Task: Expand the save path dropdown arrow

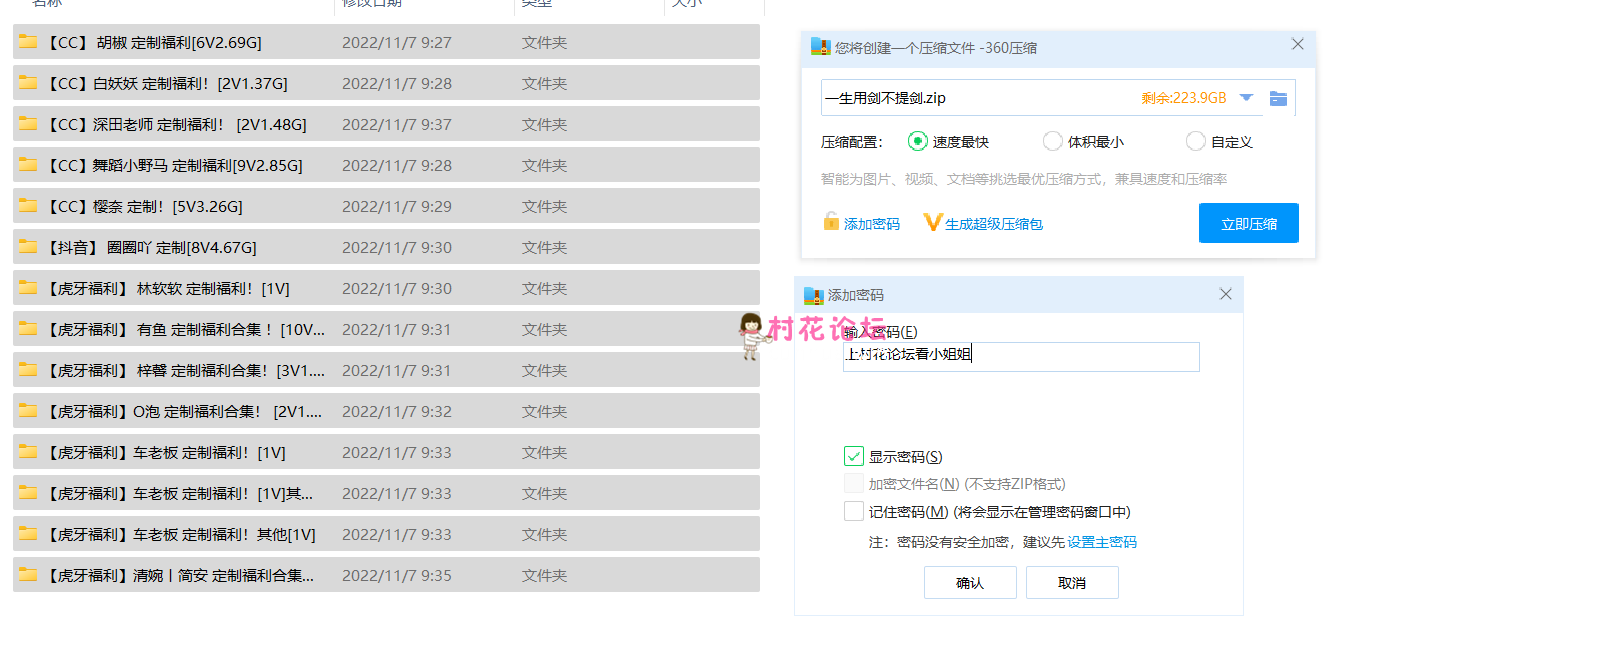Action: click(x=1246, y=98)
